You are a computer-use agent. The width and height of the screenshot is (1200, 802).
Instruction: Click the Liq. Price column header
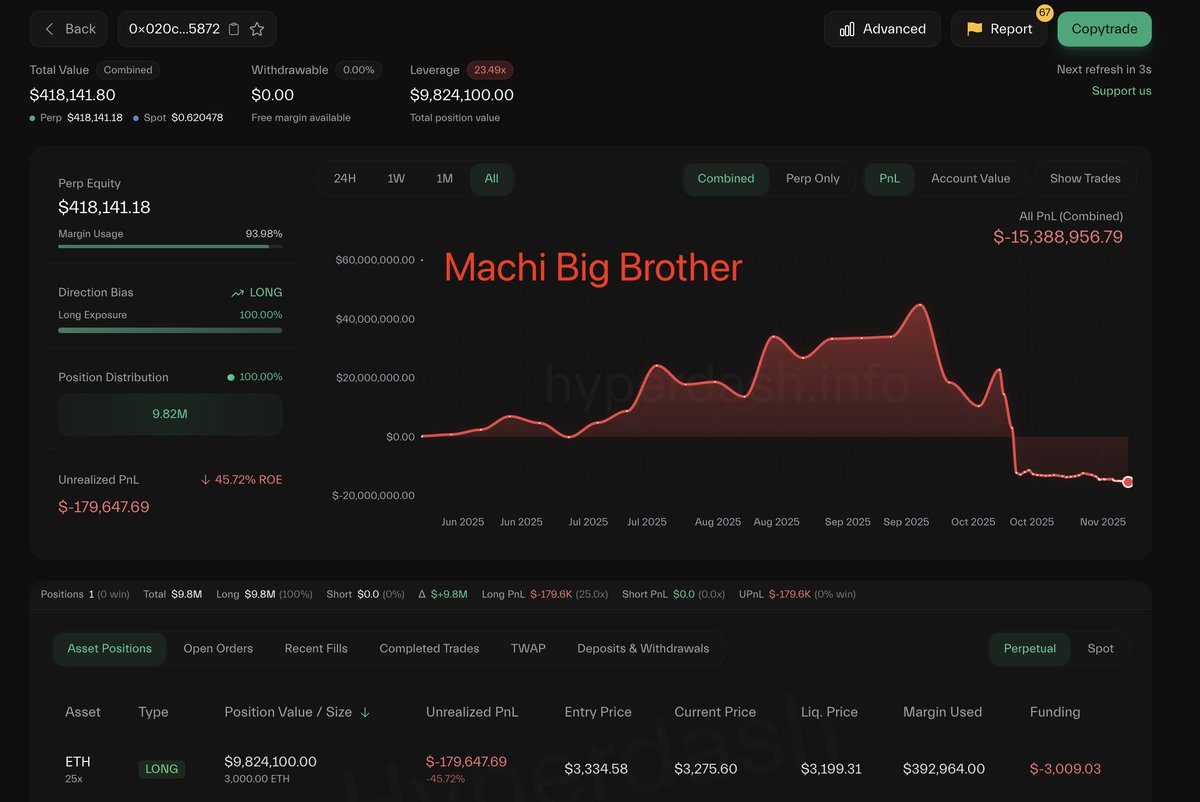(x=829, y=712)
